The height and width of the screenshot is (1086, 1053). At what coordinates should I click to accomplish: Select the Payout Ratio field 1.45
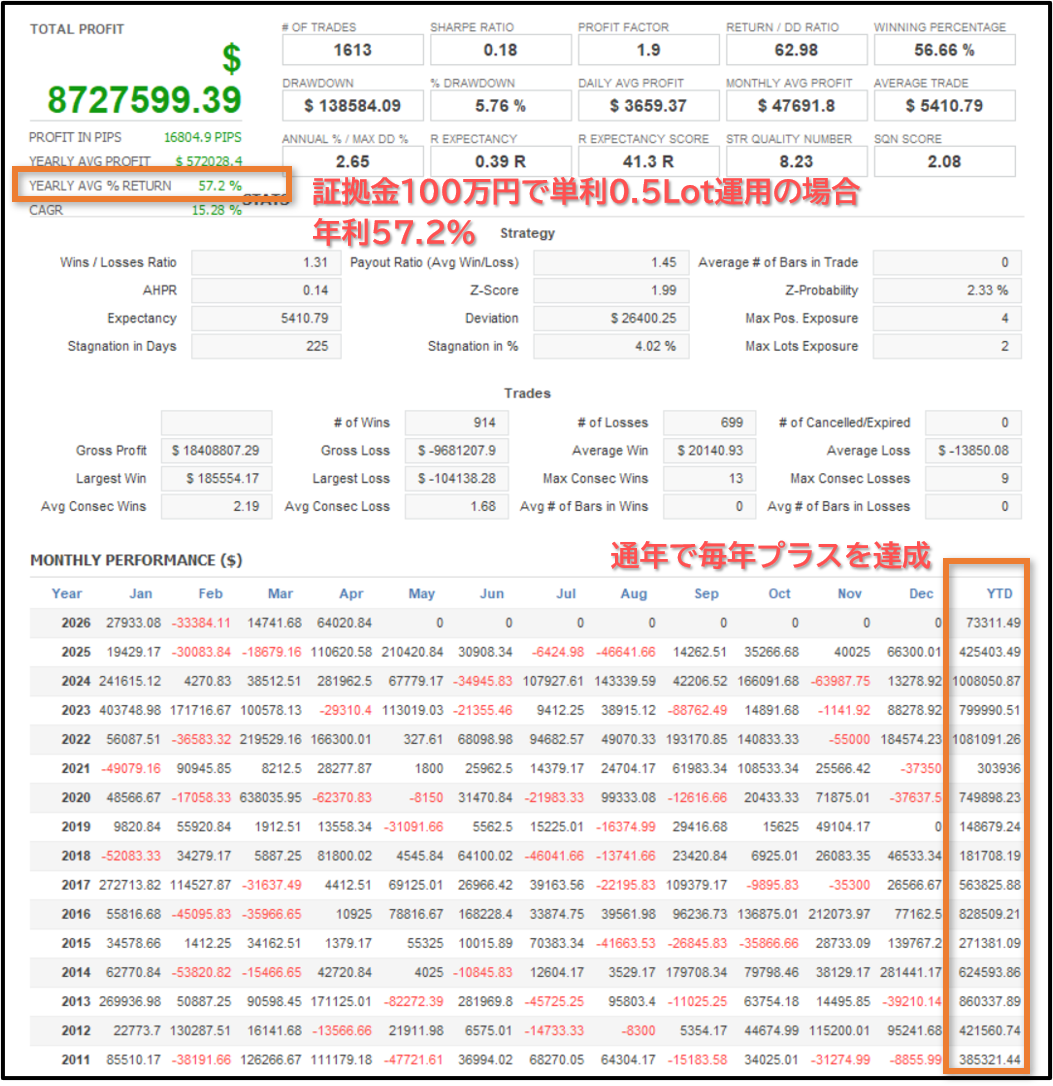click(x=611, y=262)
